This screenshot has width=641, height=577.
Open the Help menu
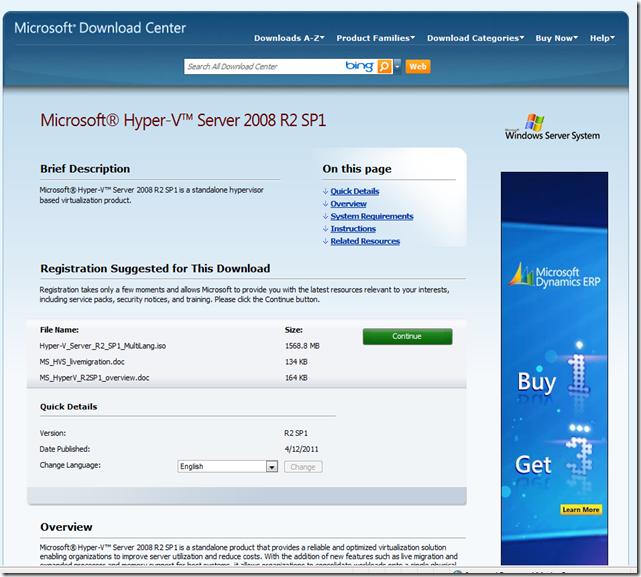pyautogui.click(x=602, y=38)
